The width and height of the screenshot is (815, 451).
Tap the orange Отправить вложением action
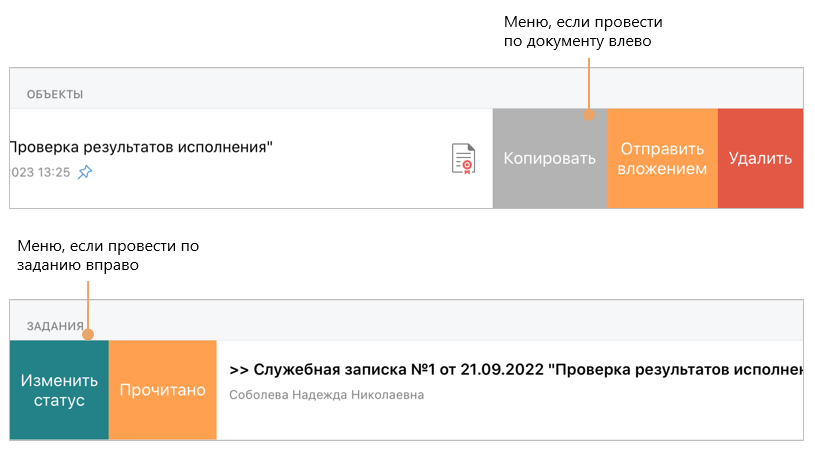coord(662,158)
